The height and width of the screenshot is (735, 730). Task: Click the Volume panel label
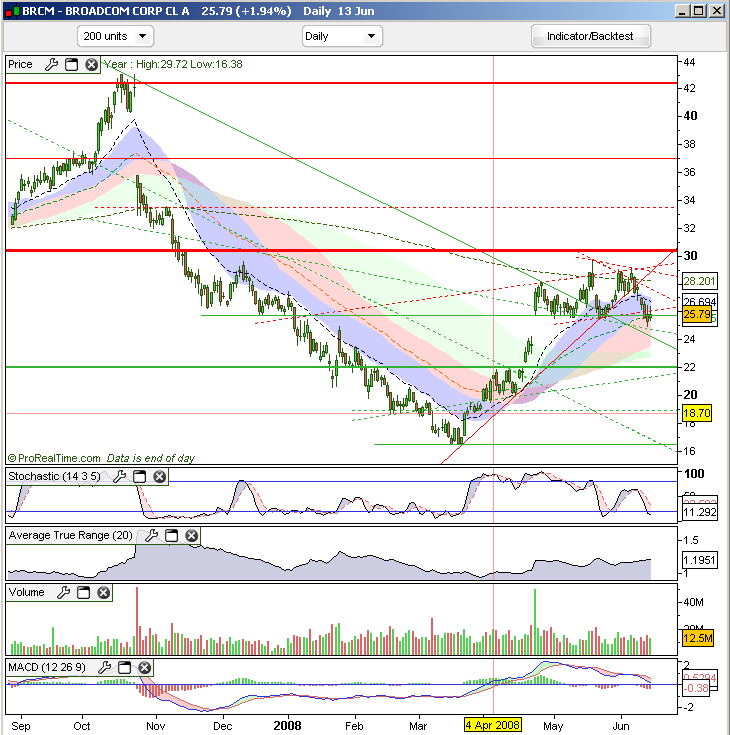pos(26,592)
